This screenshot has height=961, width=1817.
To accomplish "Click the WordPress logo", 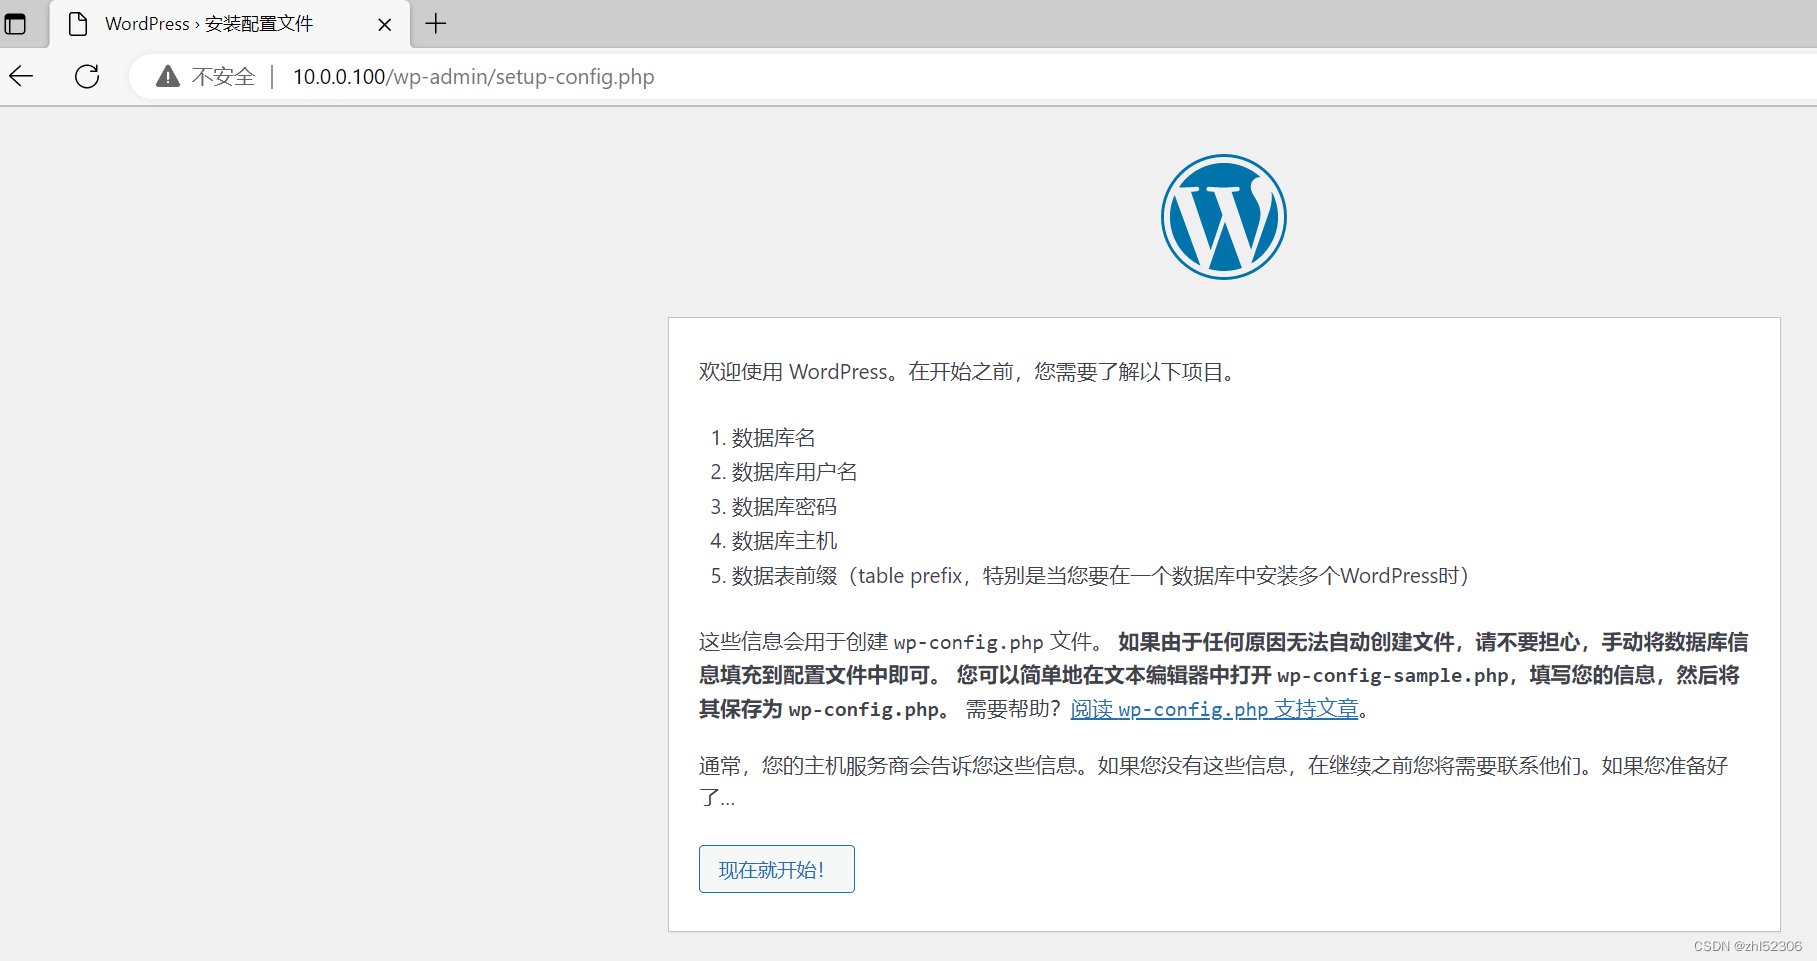I will 1223,217.
